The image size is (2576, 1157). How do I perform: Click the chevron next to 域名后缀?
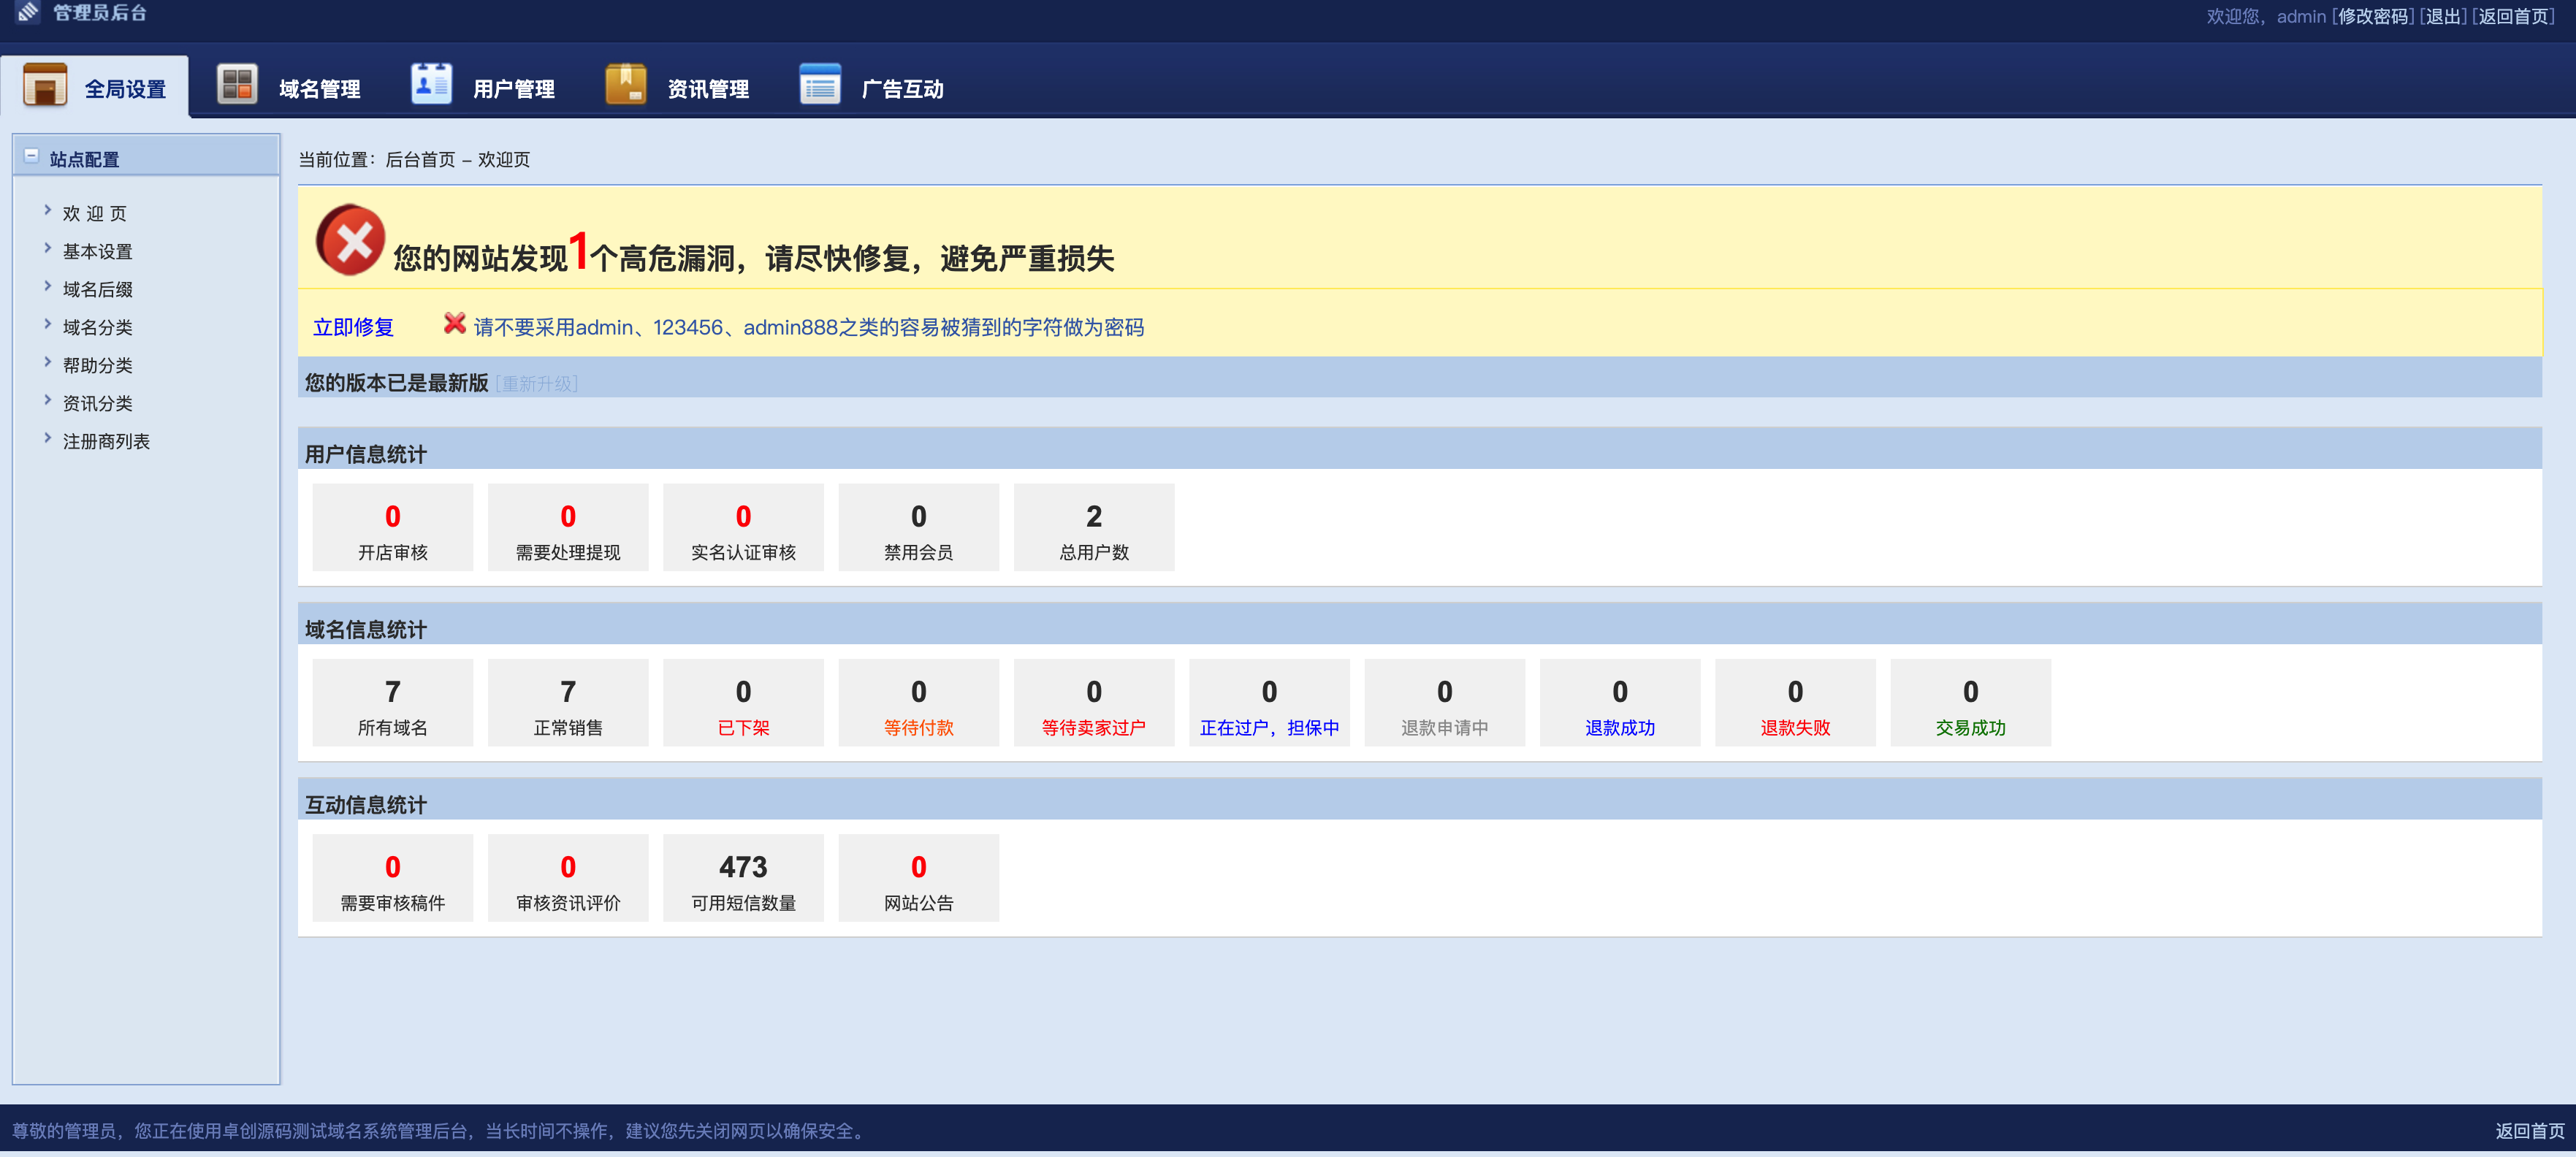[47, 287]
